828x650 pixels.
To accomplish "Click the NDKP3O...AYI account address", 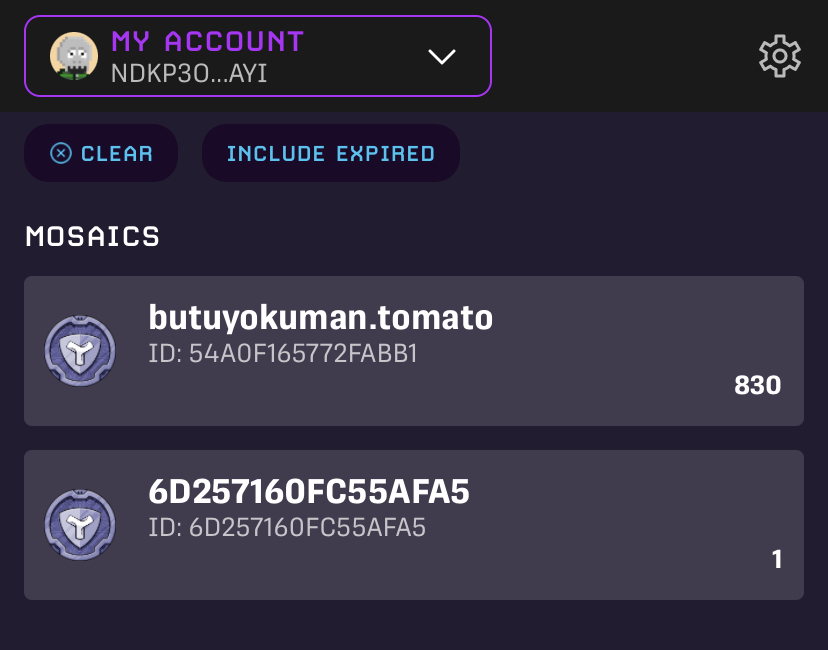I will coord(189,73).
